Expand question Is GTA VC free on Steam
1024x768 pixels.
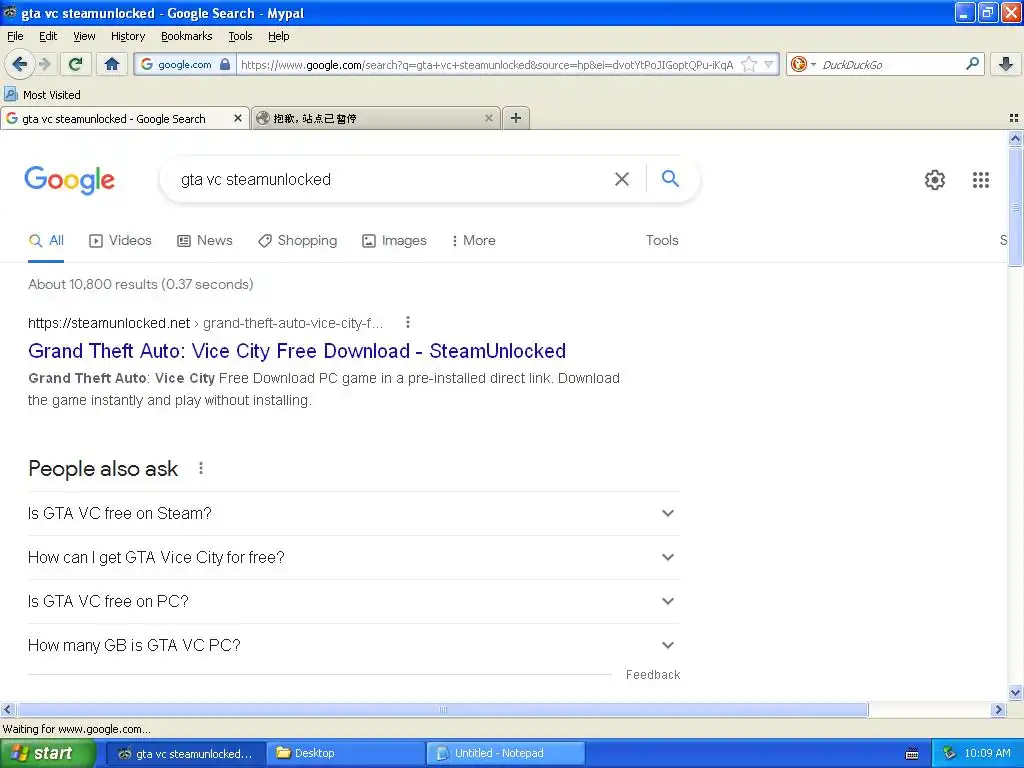pos(353,513)
